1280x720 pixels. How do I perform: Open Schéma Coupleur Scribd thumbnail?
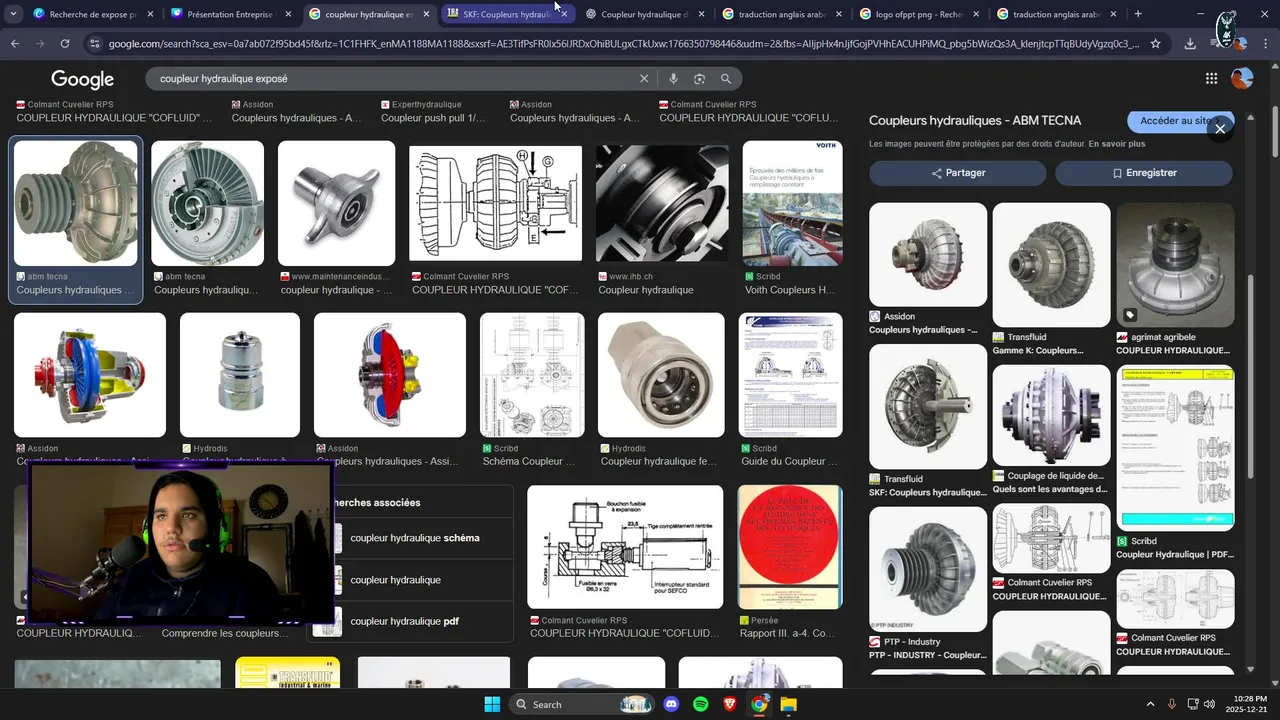532,375
